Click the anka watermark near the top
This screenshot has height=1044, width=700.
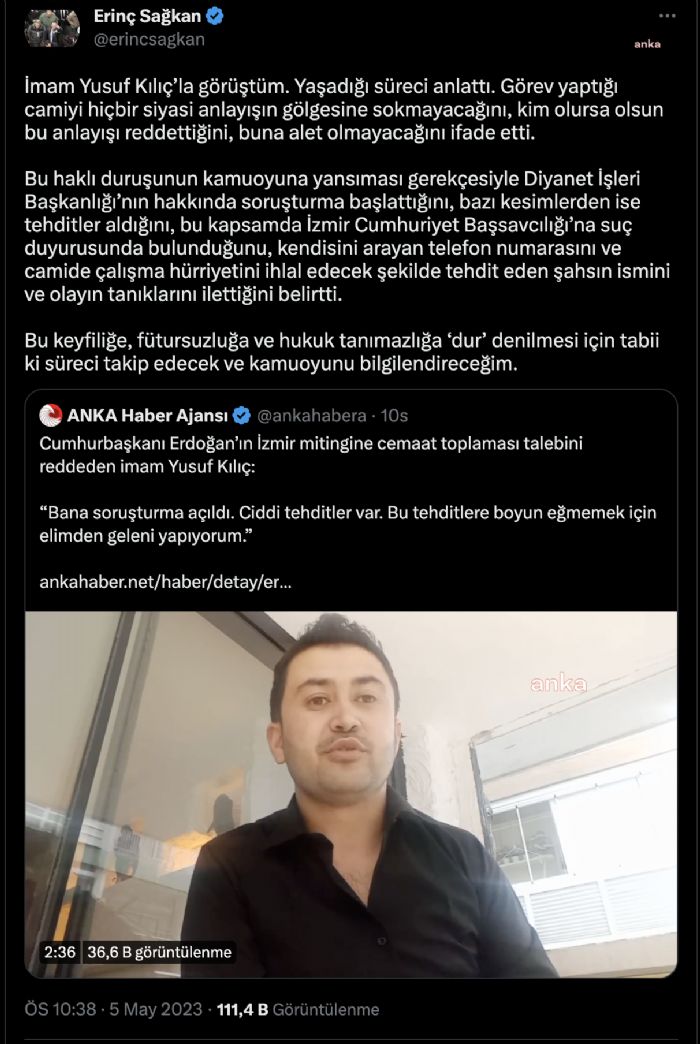click(x=647, y=44)
